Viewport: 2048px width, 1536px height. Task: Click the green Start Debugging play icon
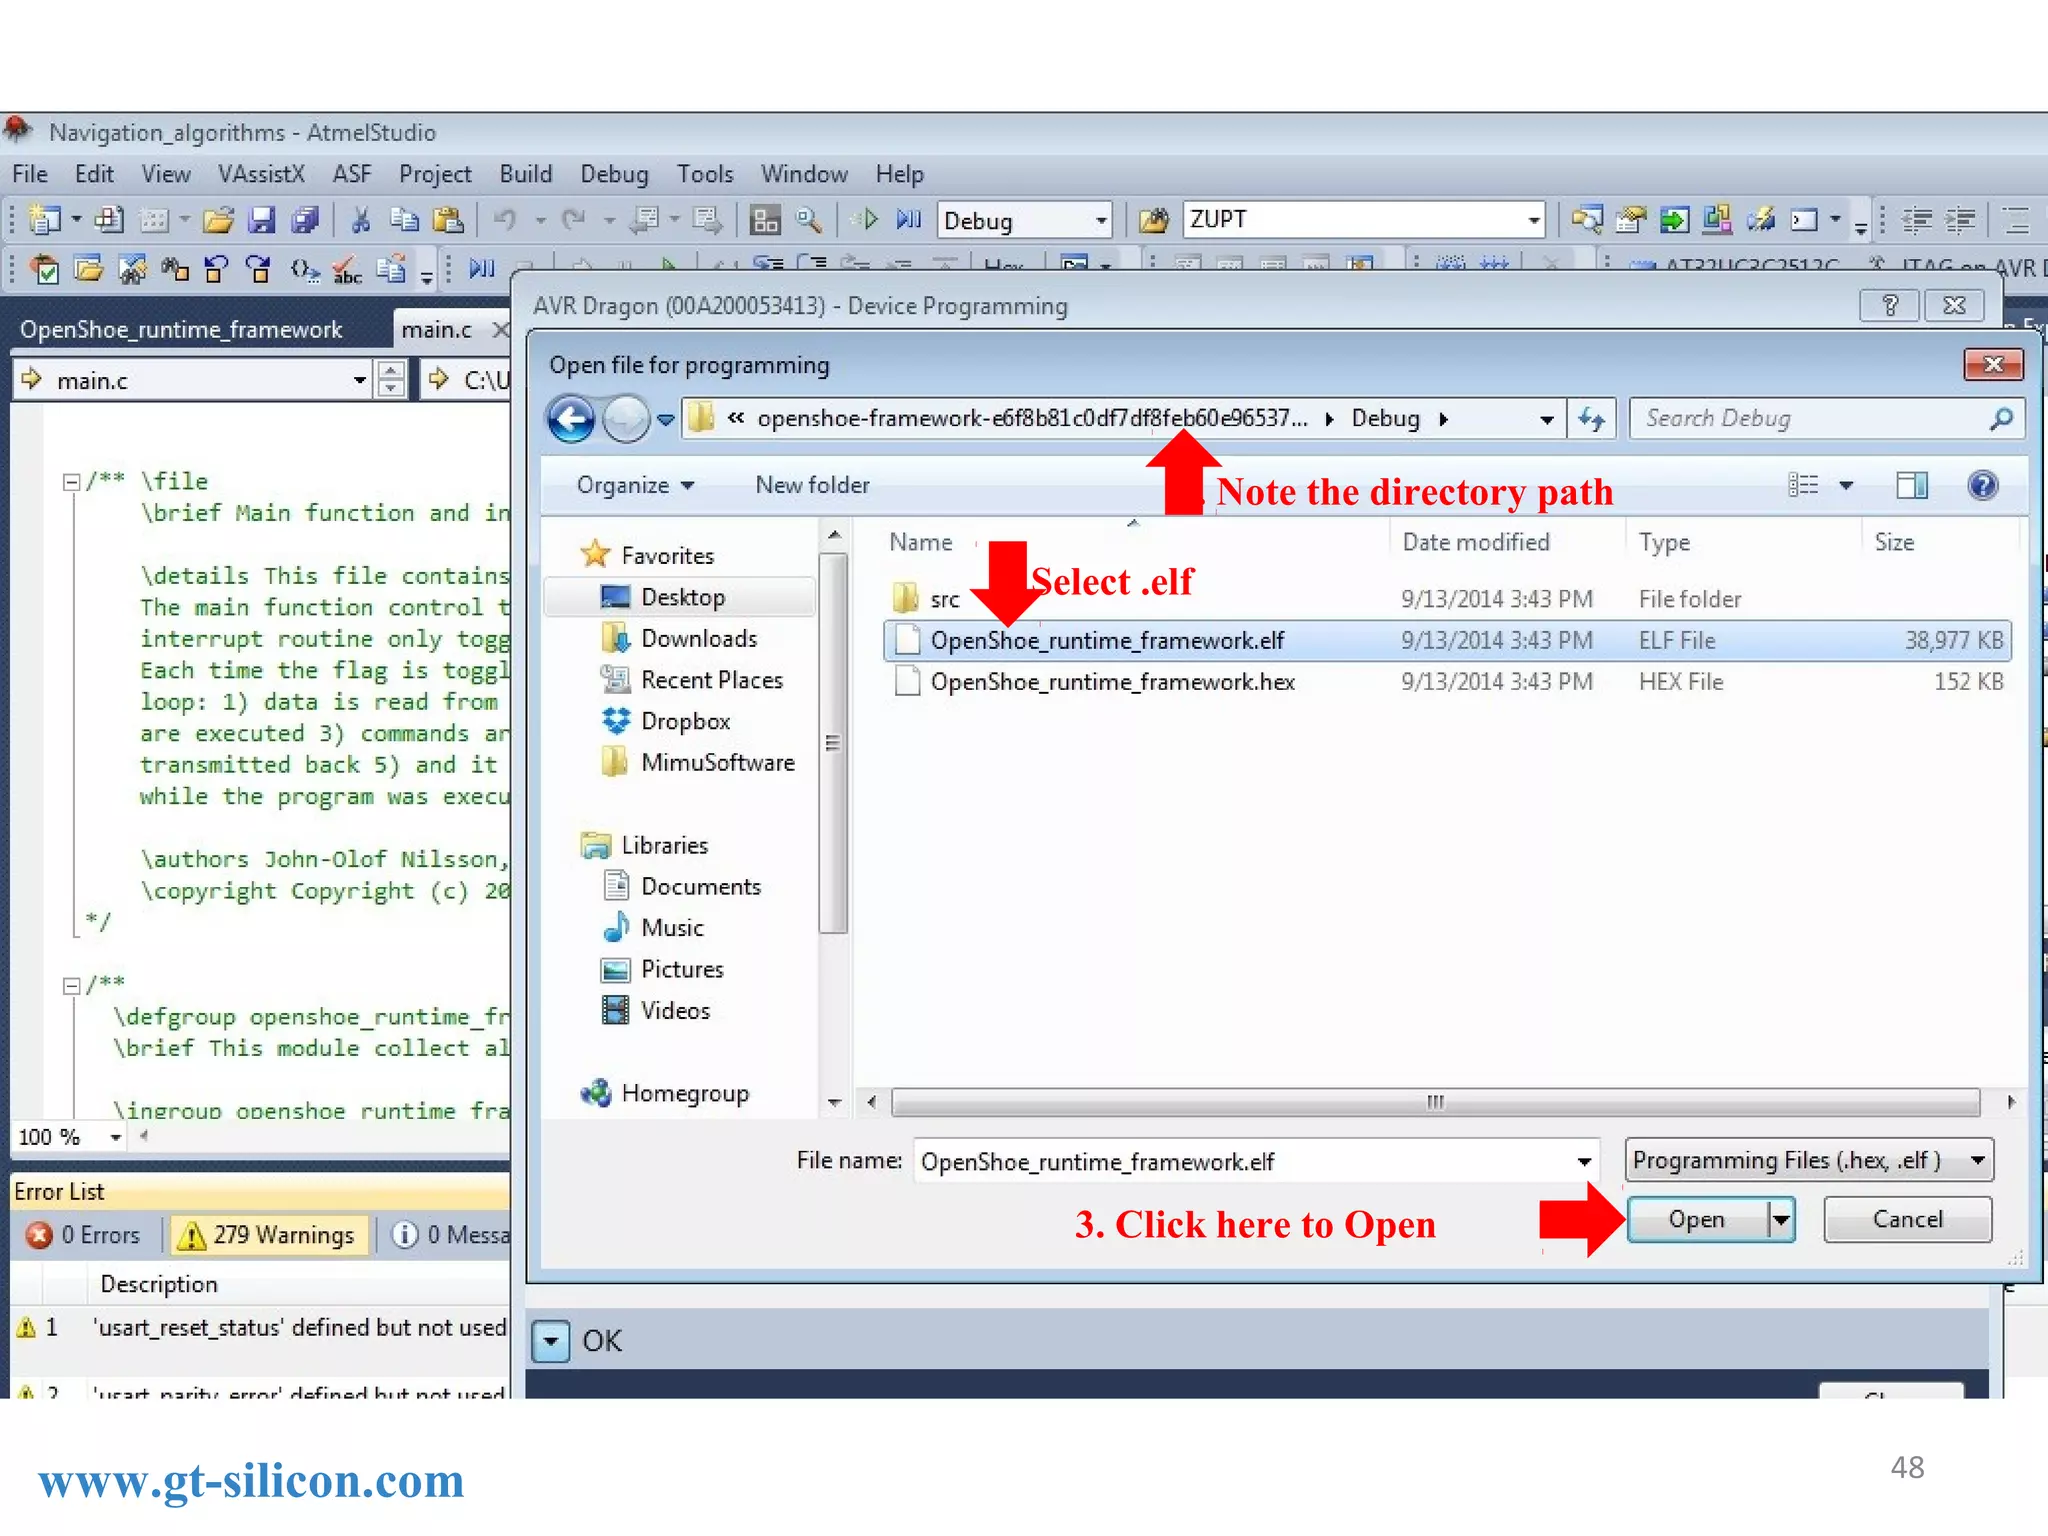click(868, 219)
